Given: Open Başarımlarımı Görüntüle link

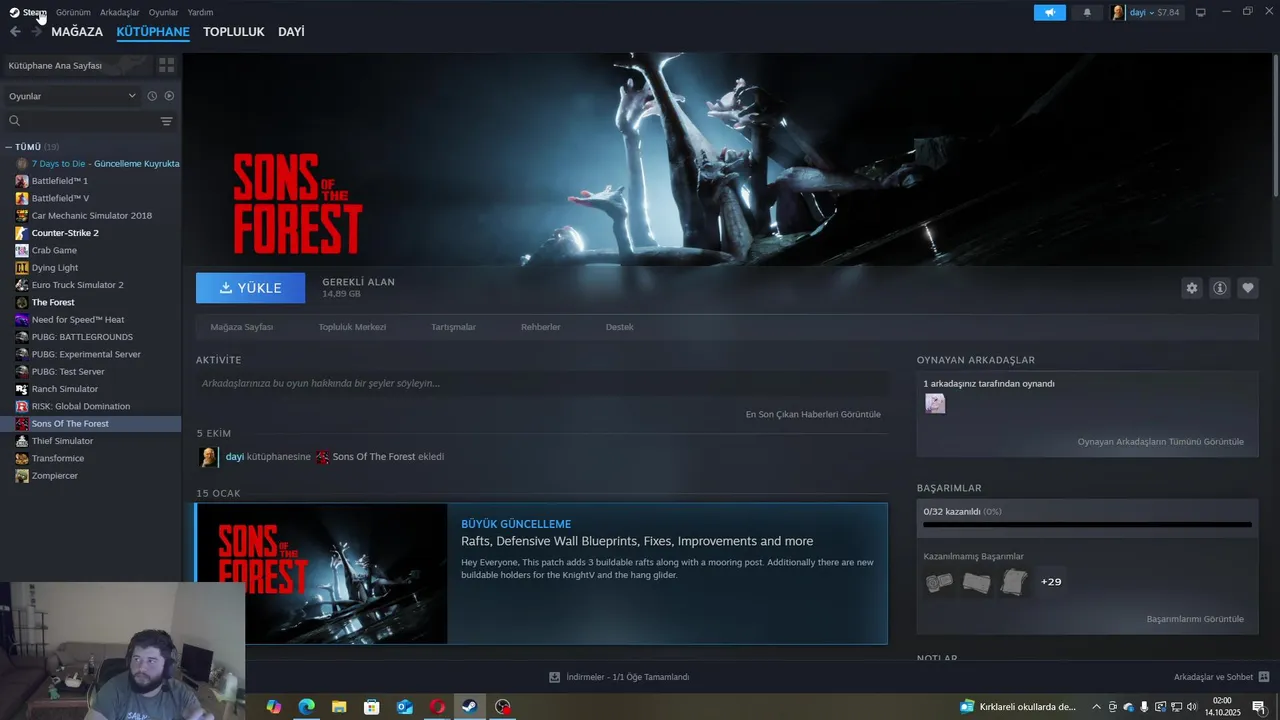Looking at the screenshot, I should (1195, 619).
